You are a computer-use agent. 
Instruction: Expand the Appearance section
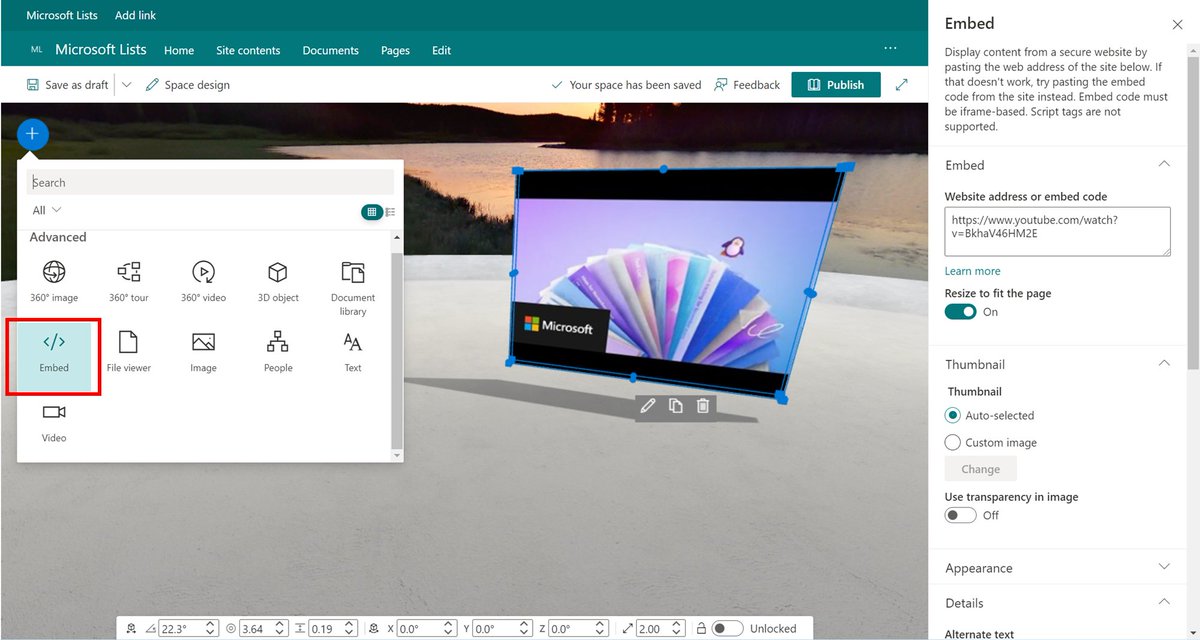(x=1163, y=567)
